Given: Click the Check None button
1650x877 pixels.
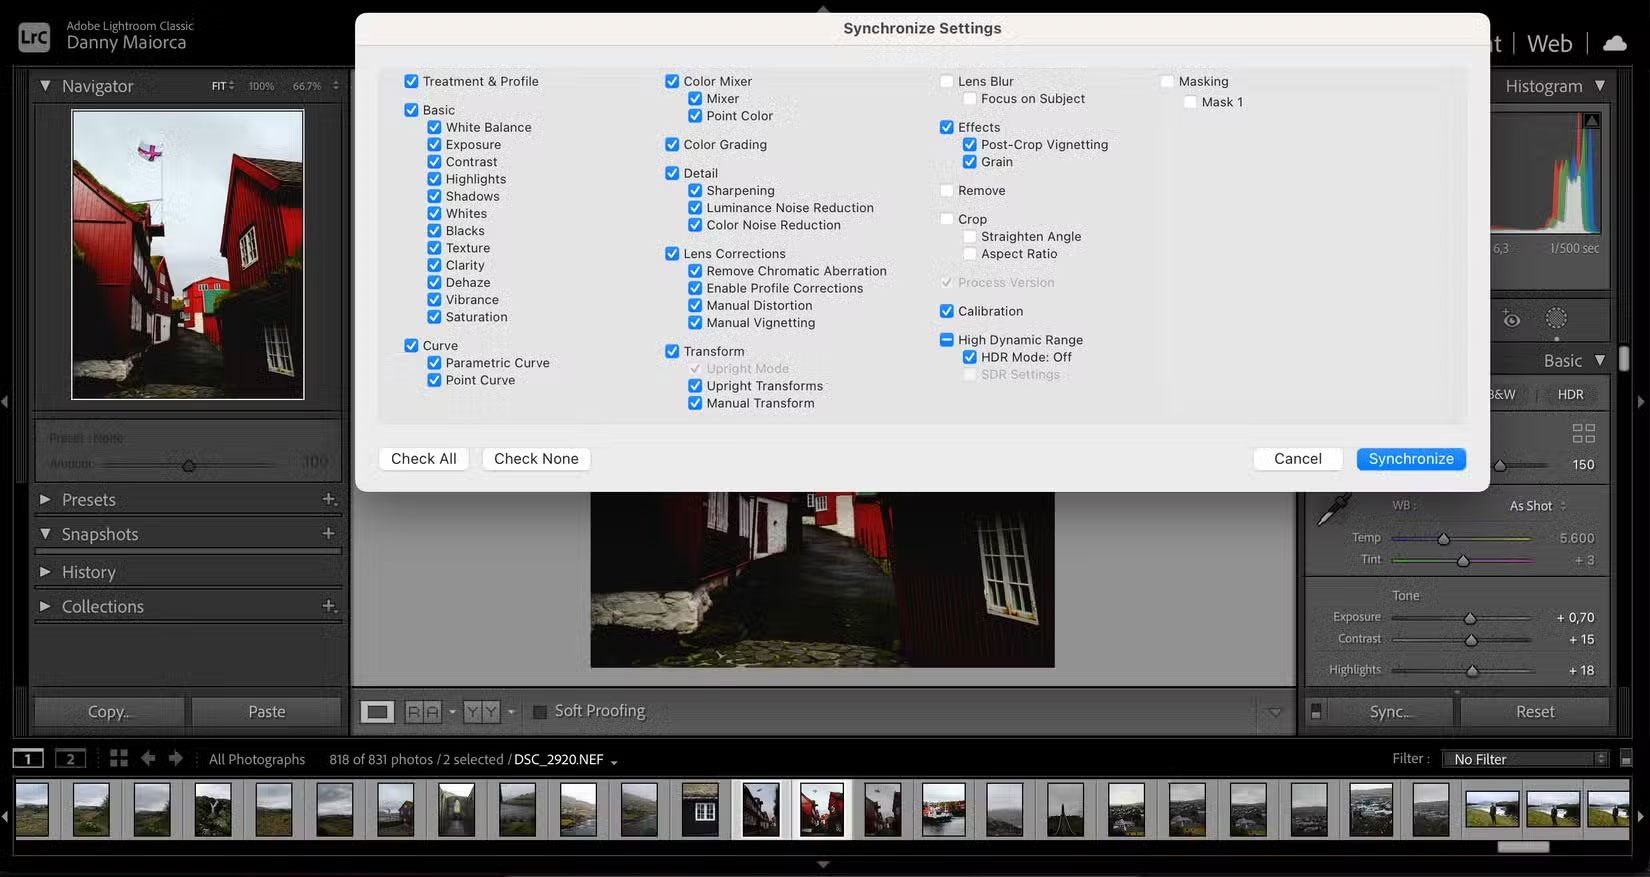Looking at the screenshot, I should pos(536,459).
